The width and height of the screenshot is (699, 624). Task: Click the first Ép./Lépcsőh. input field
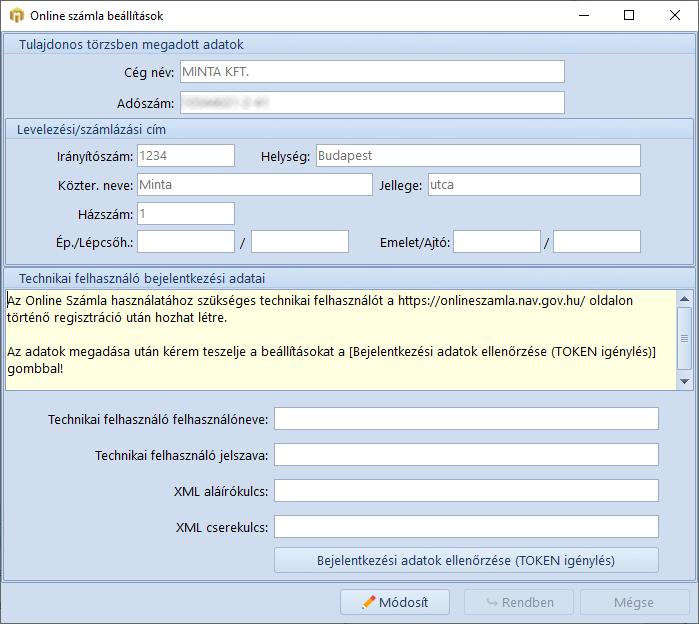point(185,242)
